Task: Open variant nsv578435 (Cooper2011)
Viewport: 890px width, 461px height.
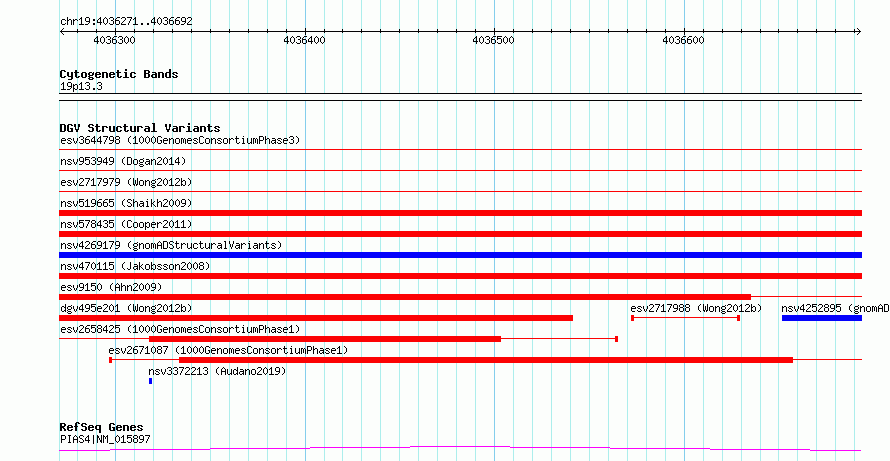Action: pyautogui.click(x=126, y=224)
